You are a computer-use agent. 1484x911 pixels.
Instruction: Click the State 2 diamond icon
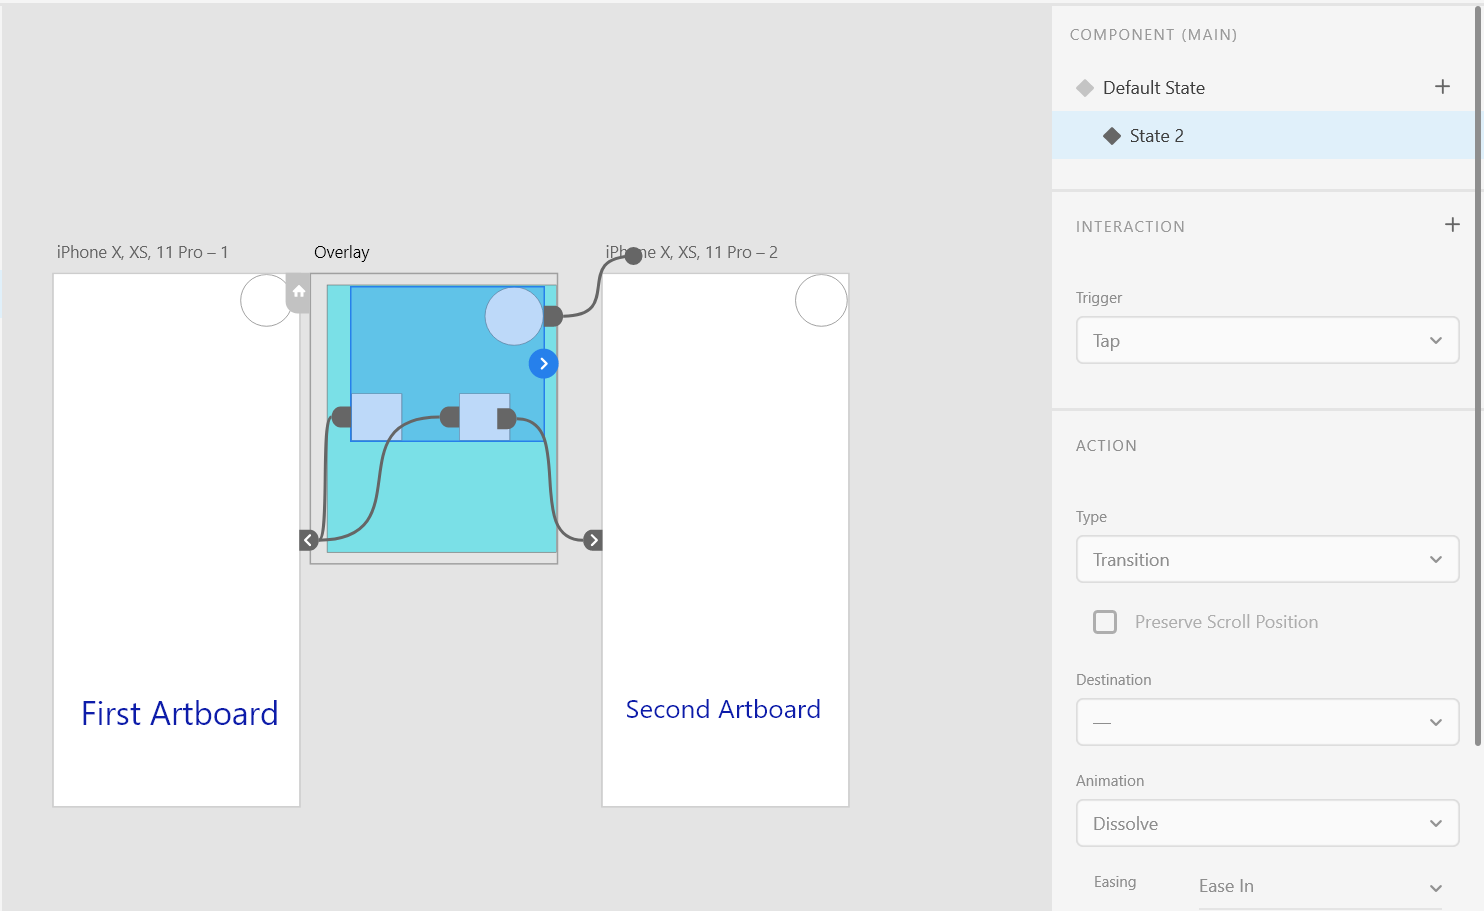[1112, 135]
